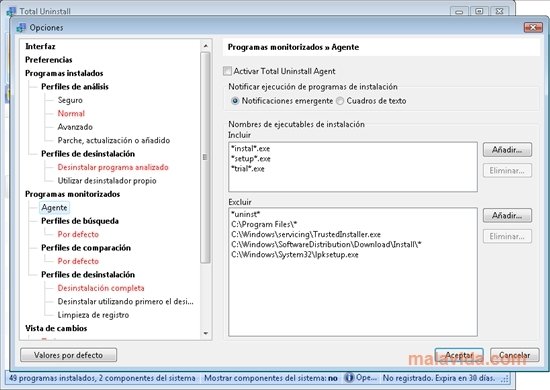Viewport: 550px width, 390px height.
Task: Select Utilizar desinstalador propio profile
Action: tap(107, 181)
